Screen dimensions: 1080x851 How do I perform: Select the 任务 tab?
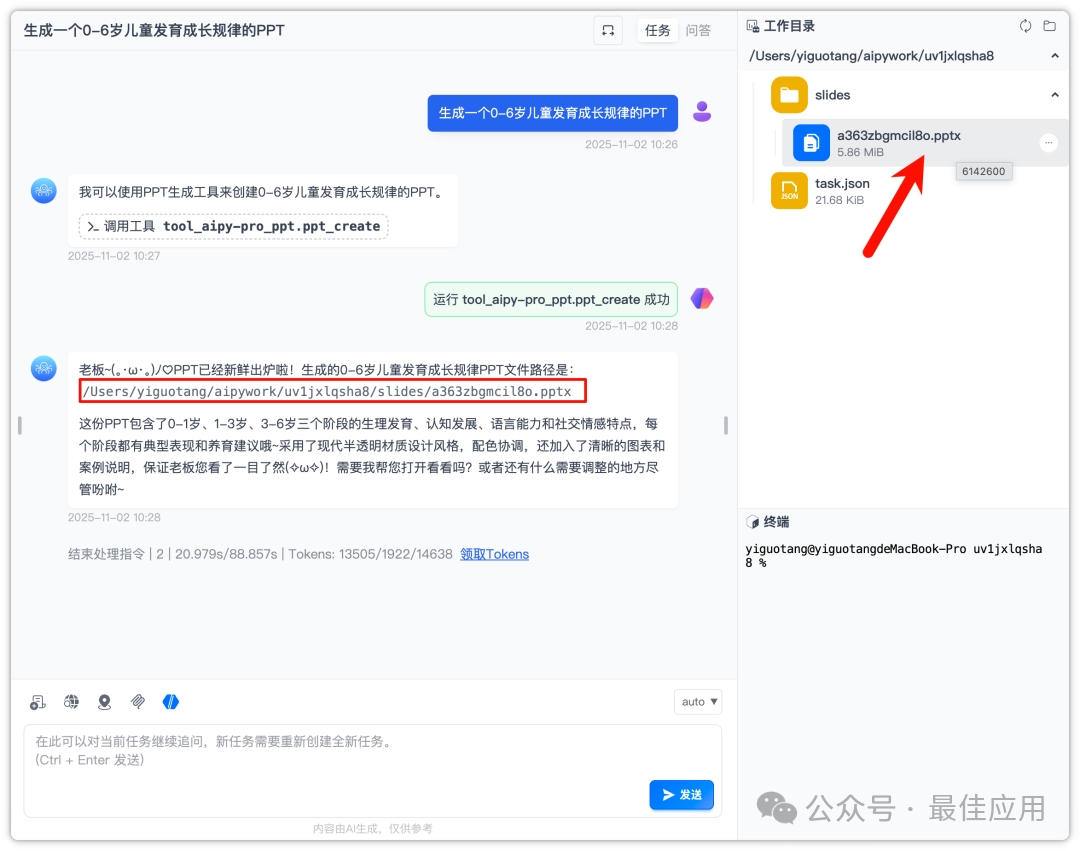[x=657, y=30]
